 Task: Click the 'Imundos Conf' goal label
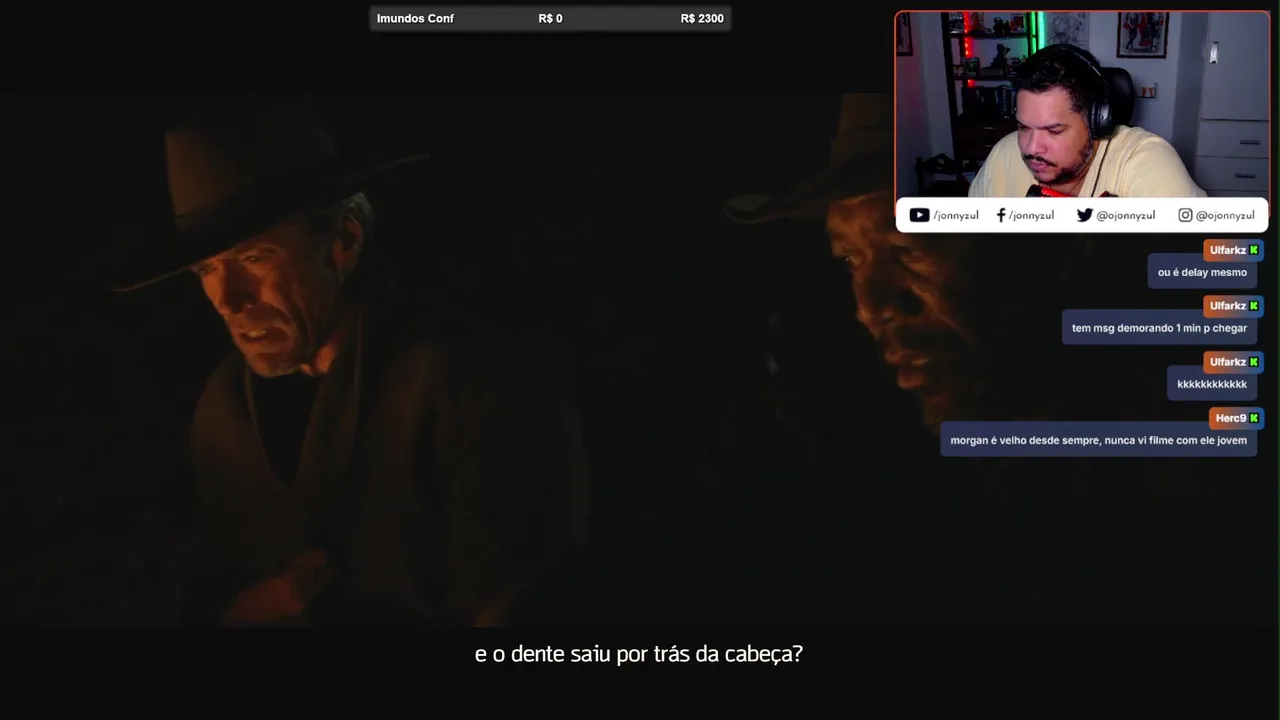pyautogui.click(x=415, y=19)
